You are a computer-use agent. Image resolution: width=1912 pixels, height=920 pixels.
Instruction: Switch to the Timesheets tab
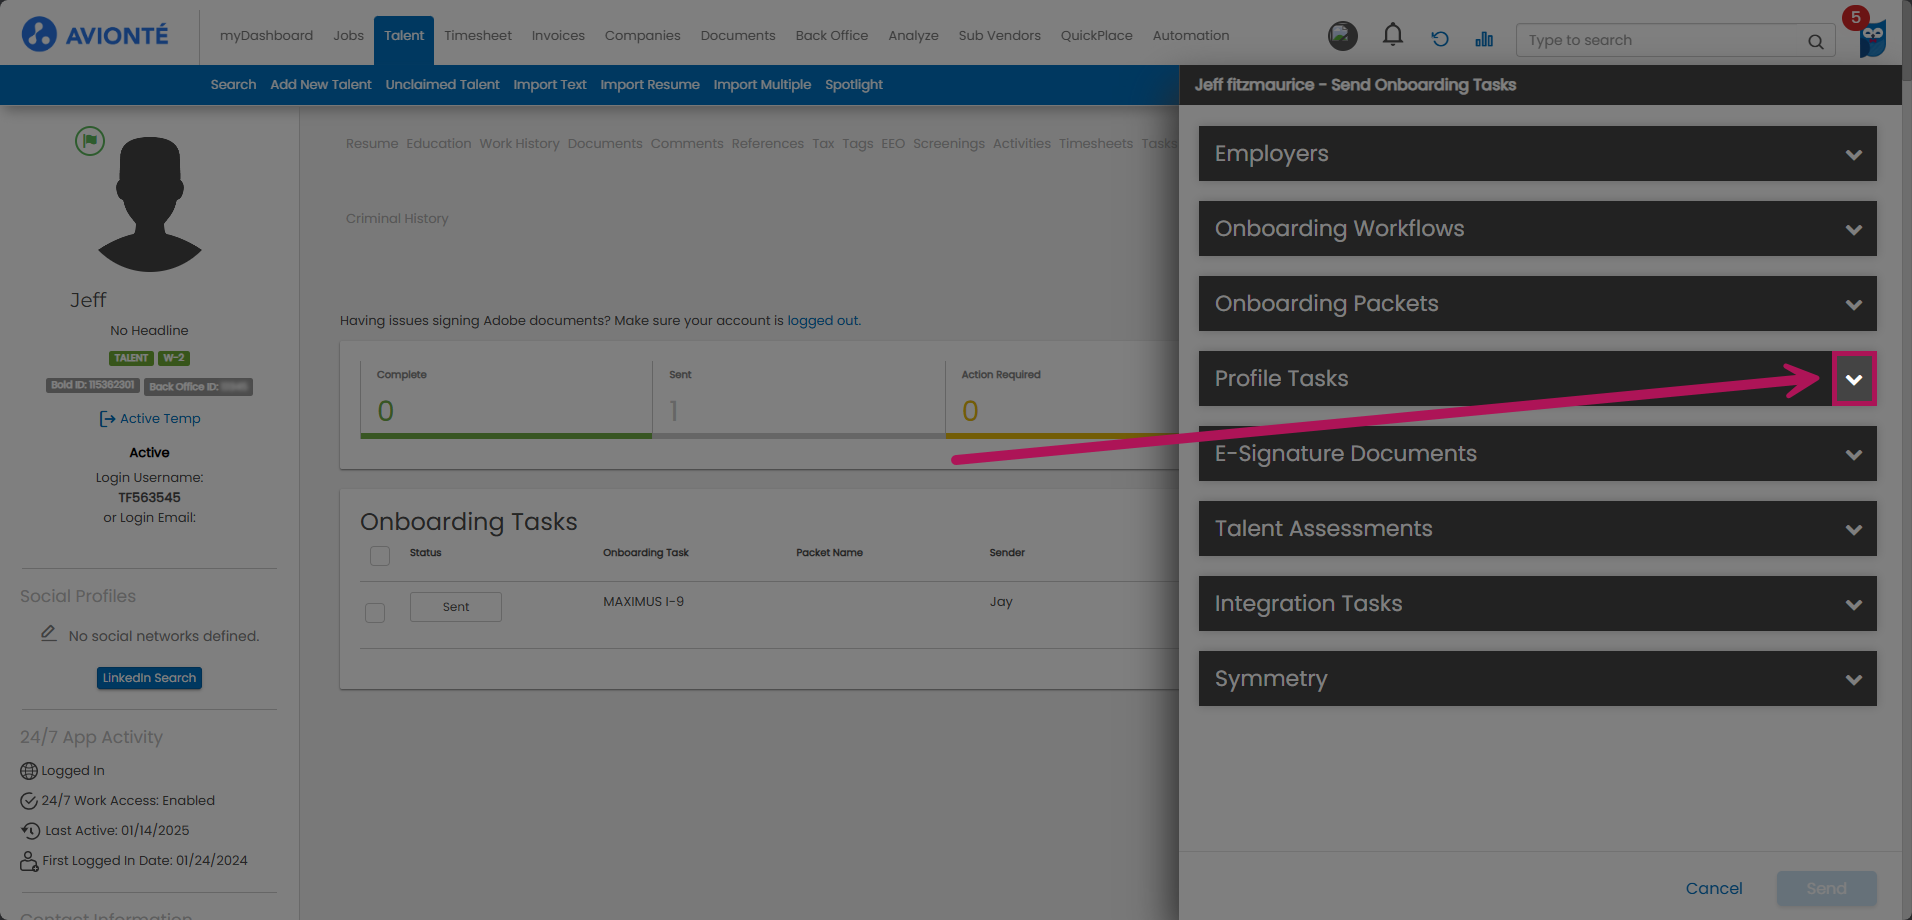pyautogui.click(x=1095, y=144)
